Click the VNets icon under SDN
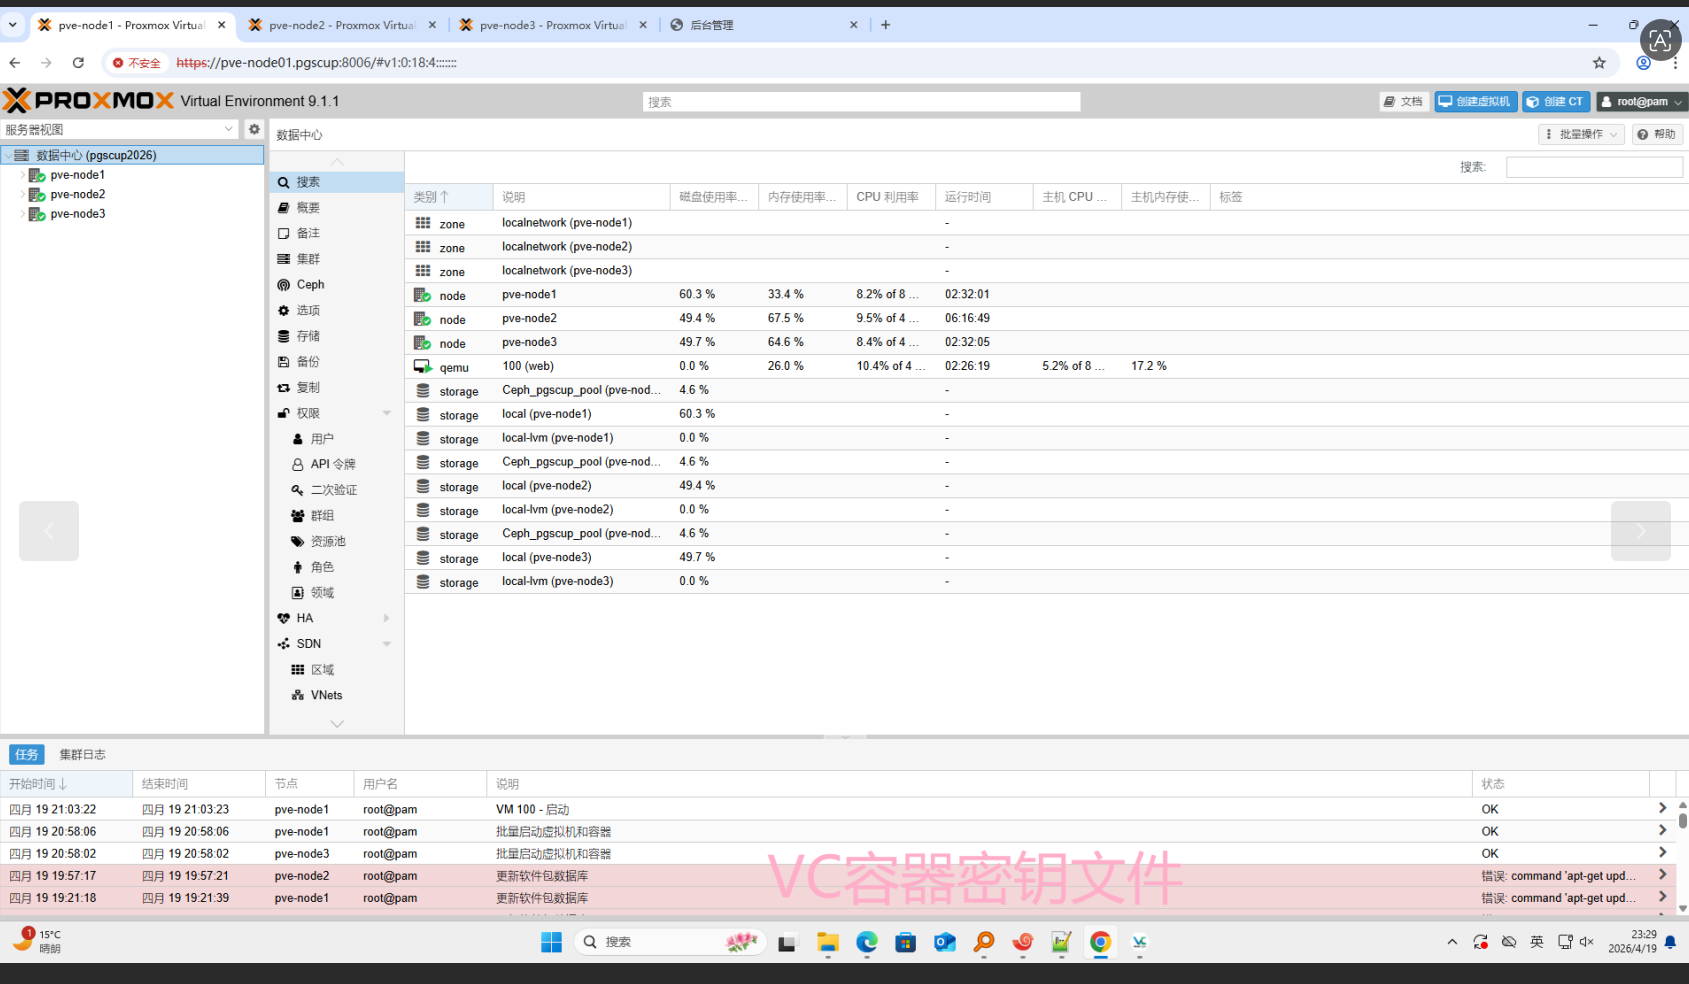Screen dimensions: 1689x984 click(x=298, y=696)
